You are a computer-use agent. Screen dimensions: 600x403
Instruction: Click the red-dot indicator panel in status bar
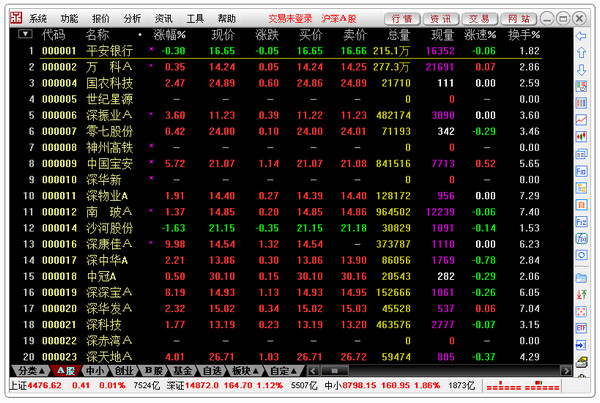pos(522,385)
